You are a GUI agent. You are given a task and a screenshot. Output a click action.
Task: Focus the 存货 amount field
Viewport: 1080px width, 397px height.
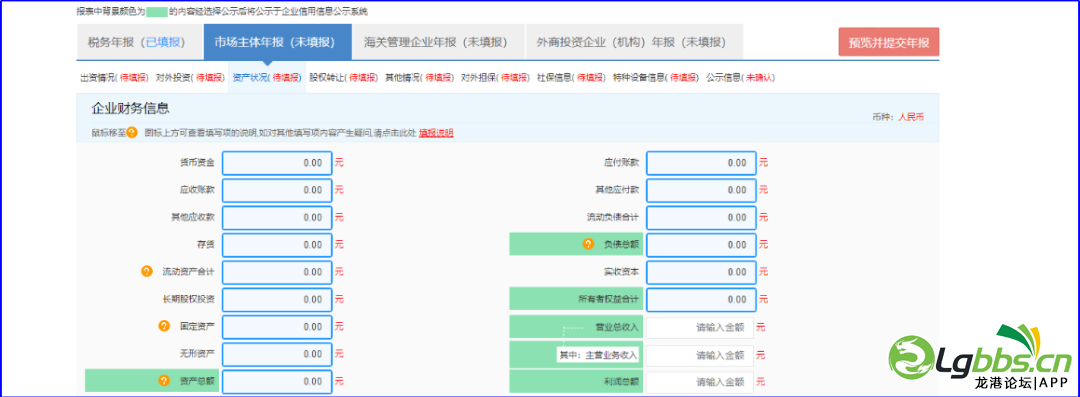click(x=277, y=245)
